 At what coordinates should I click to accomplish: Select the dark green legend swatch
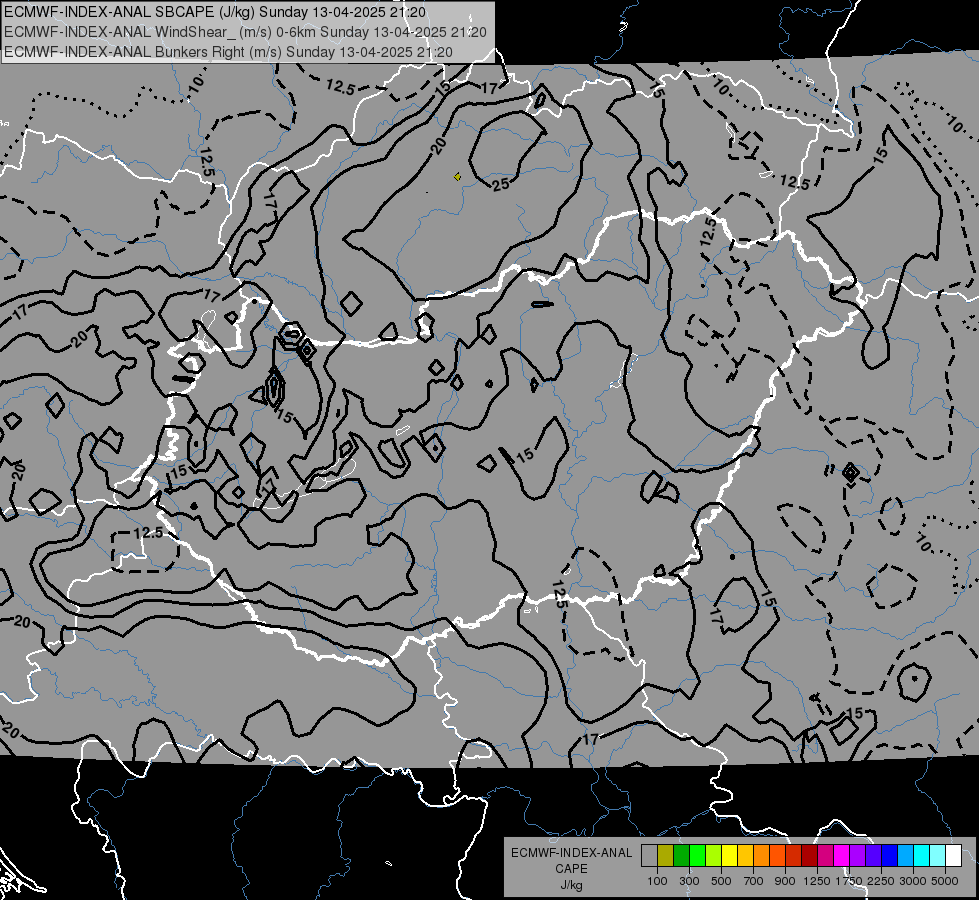click(682, 855)
